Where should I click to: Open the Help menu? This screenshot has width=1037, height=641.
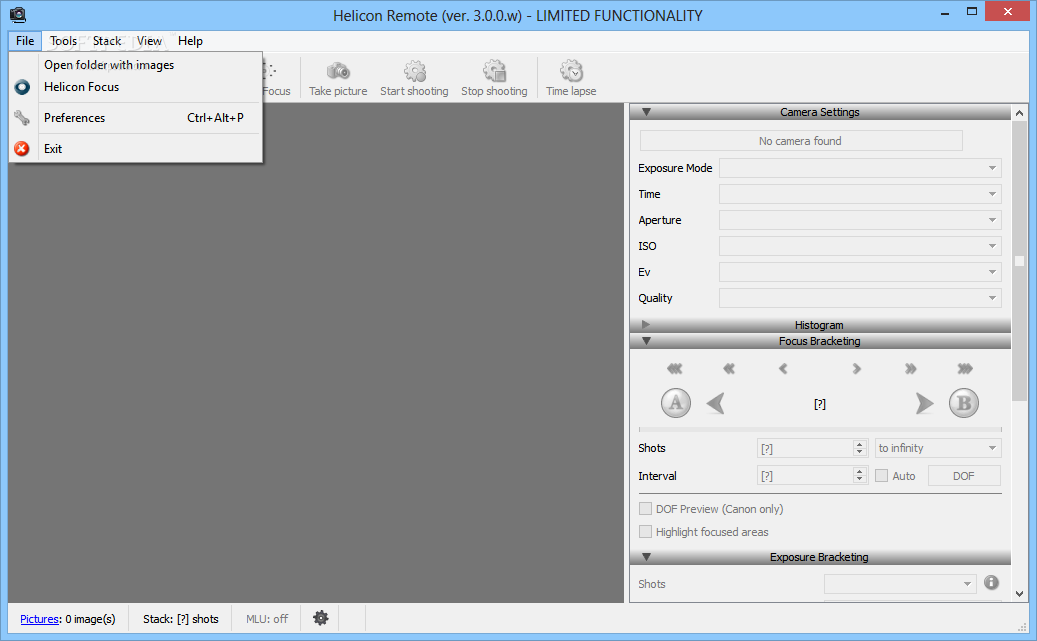click(x=190, y=41)
